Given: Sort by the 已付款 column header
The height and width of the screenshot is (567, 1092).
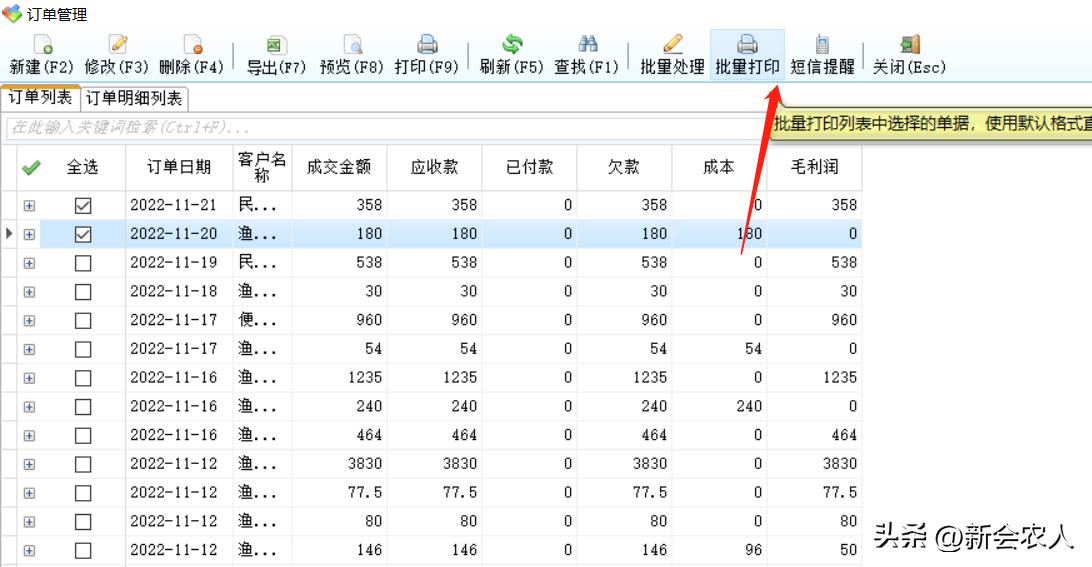Looking at the screenshot, I should click(x=529, y=167).
